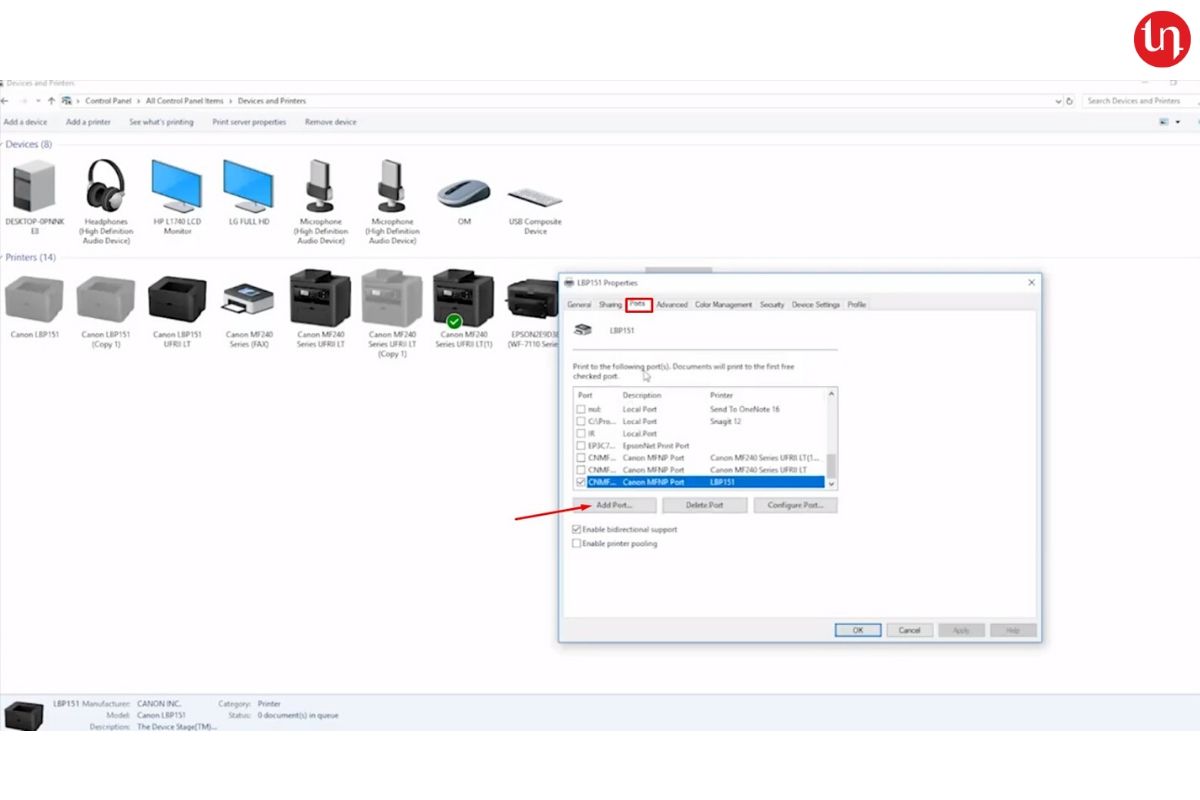Select the Canon LBP151 UFRII LT printer
Screen dimensions: 1200x800
click(177, 298)
